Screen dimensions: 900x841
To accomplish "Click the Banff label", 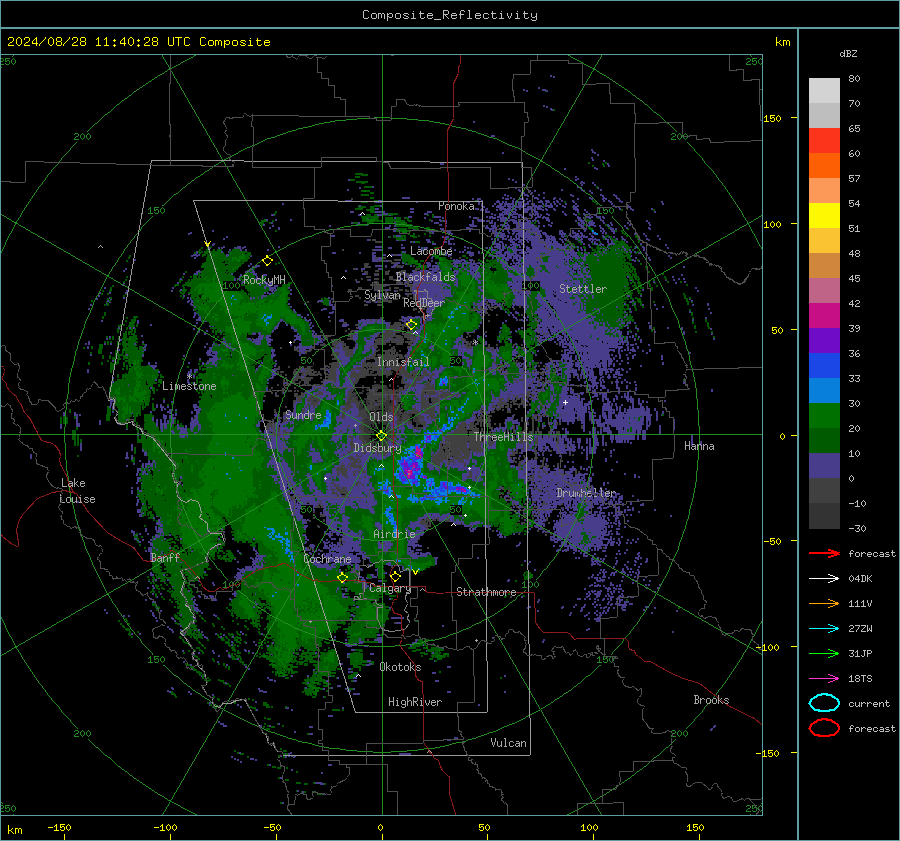I will 165,557.
